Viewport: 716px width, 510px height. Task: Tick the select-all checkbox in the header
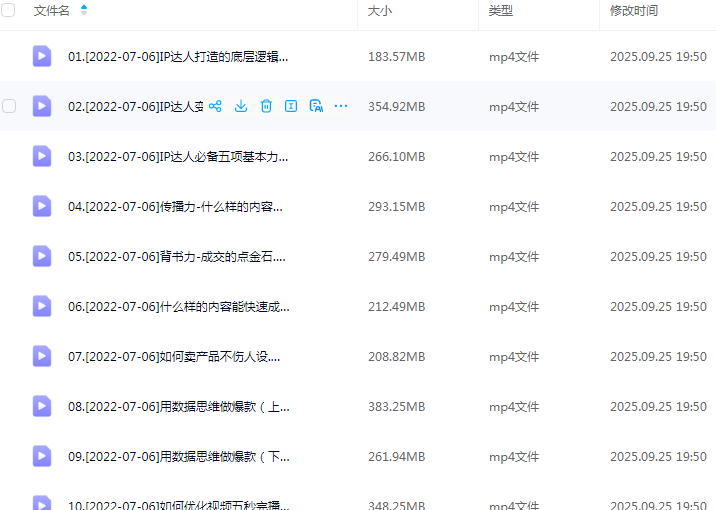(9, 10)
